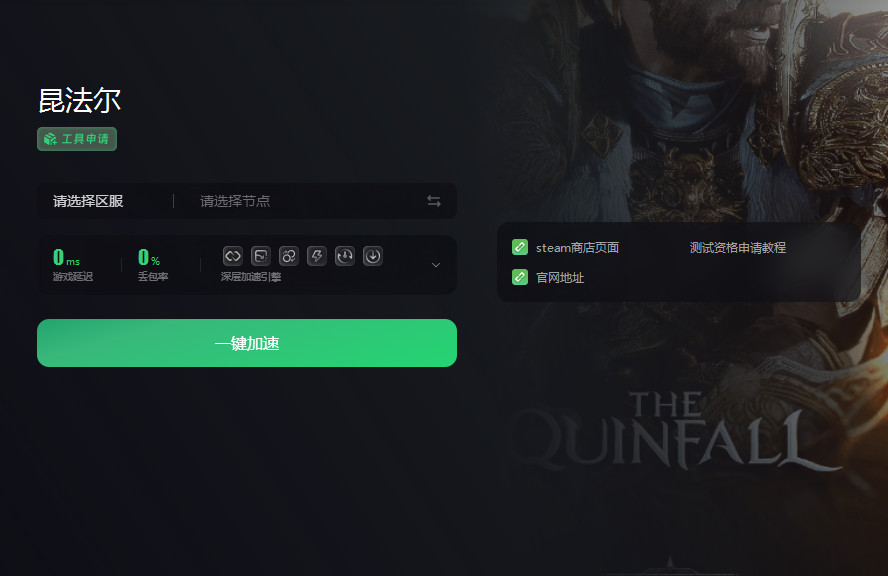
Task: Click the swap arrows icon in server row
Action: pos(434,201)
